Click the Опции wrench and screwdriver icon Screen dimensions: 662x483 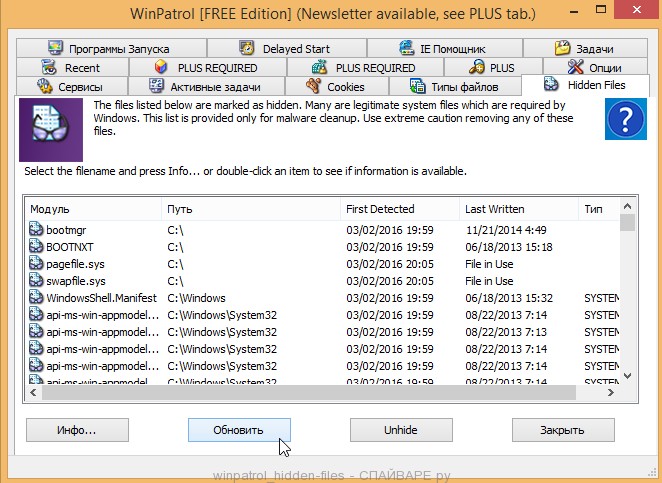(575, 67)
